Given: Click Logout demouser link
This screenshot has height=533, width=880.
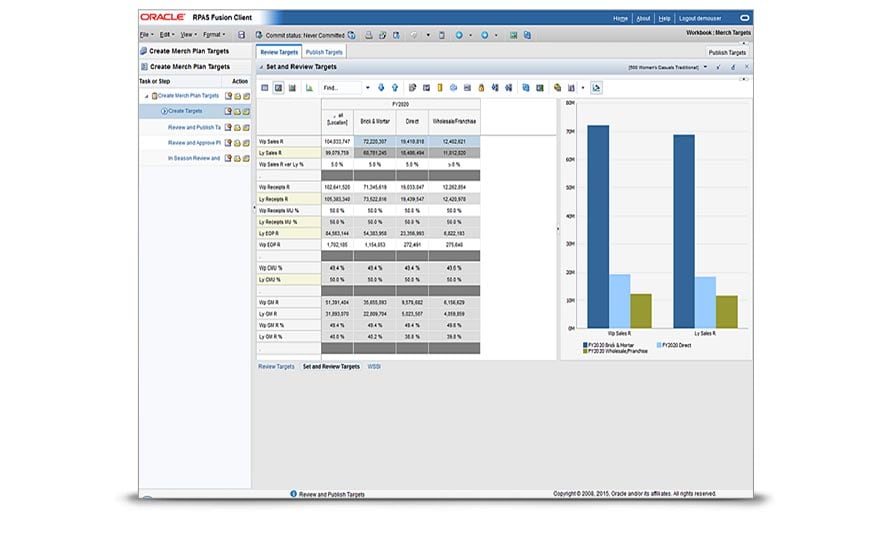Looking at the screenshot, I should [x=700, y=19].
